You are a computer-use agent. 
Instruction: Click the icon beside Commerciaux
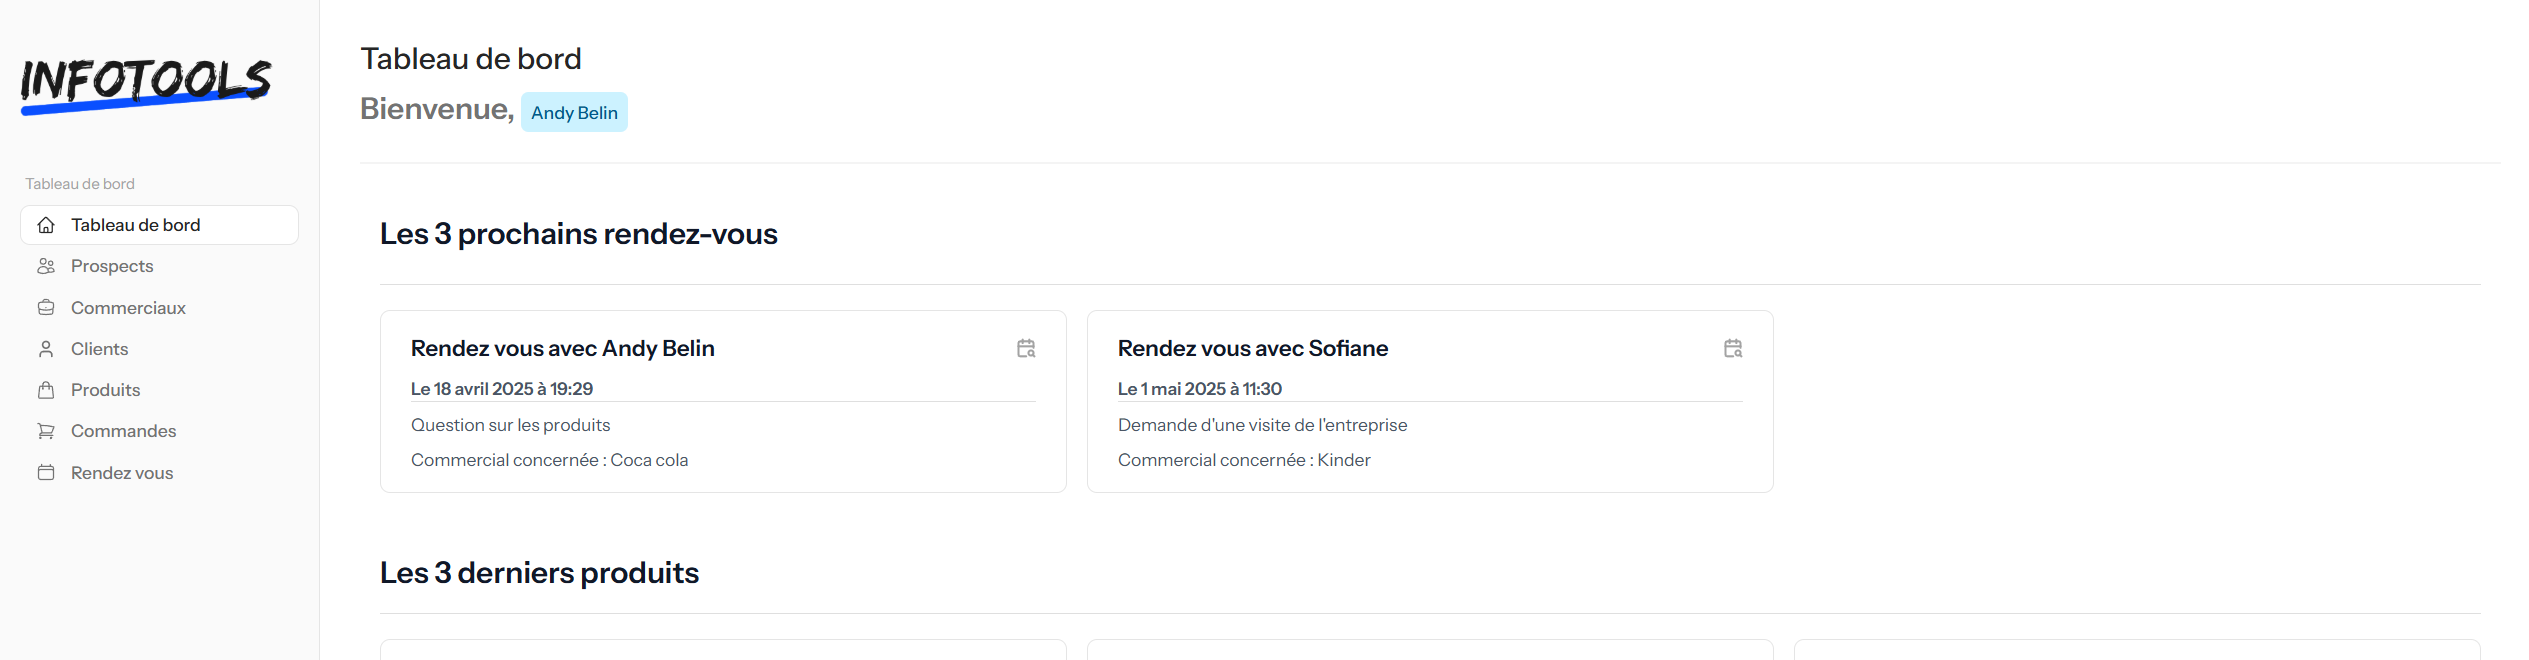(46, 307)
